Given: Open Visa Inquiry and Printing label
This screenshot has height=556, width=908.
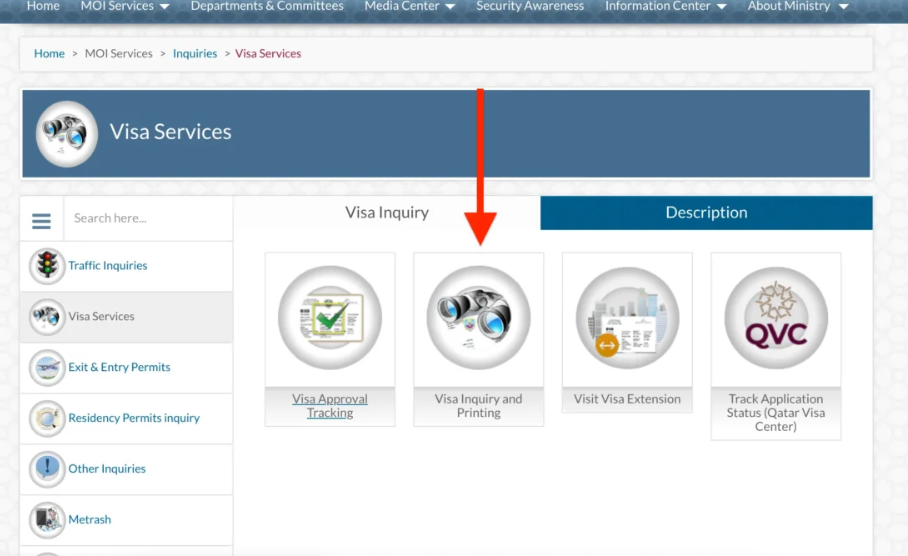Looking at the screenshot, I should pos(479,406).
